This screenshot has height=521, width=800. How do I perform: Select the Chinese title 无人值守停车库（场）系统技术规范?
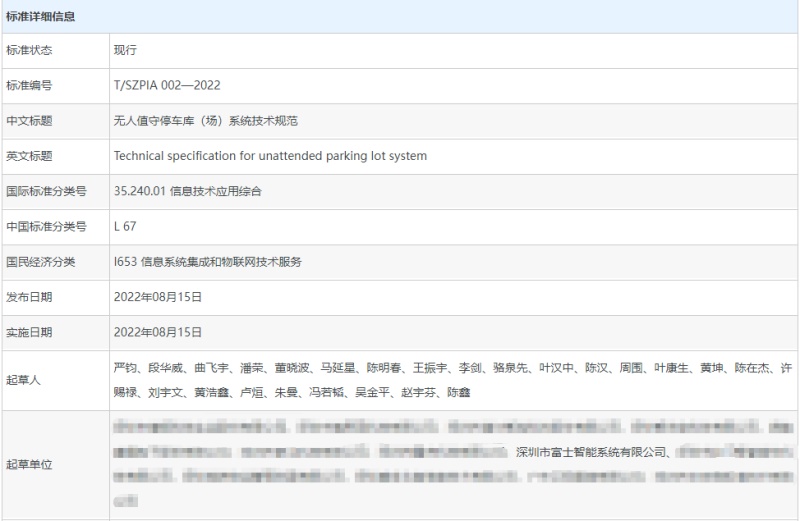(206, 121)
